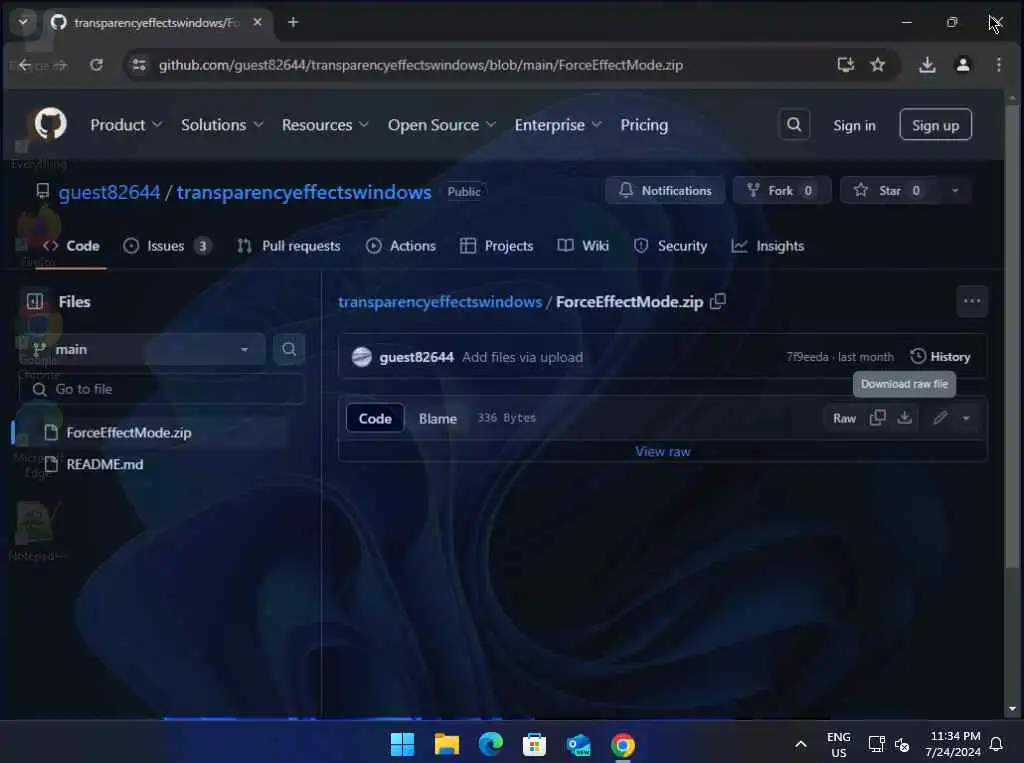Switch to the Code repository tab

(x=71, y=246)
